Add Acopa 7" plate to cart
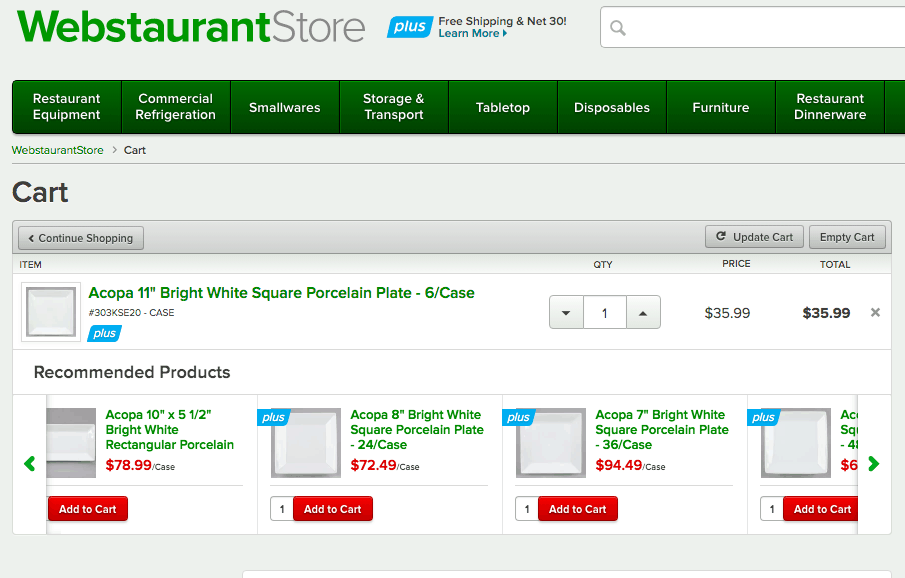This screenshot has height=578, width=905. point(578,509)
